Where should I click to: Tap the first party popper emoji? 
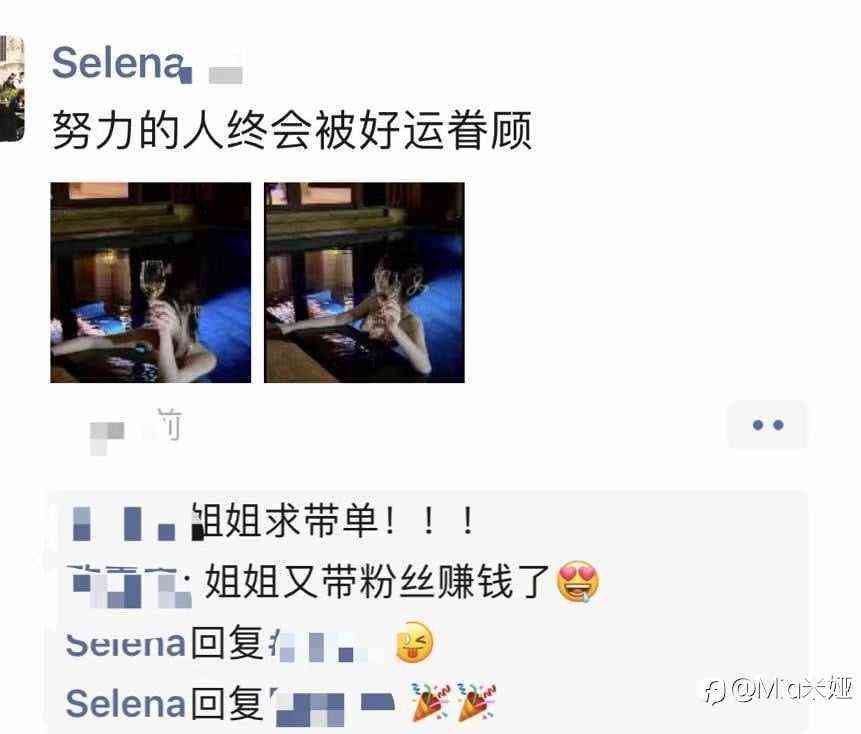431,702
